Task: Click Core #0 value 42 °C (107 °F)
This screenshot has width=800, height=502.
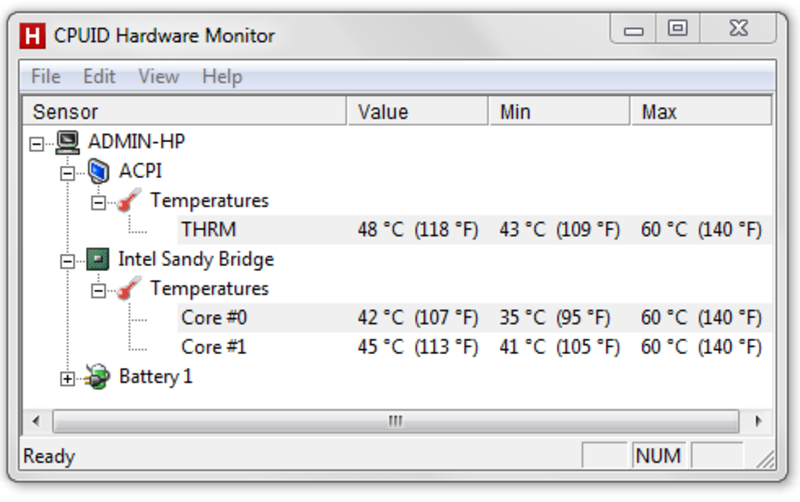Action: pos(418,318)
